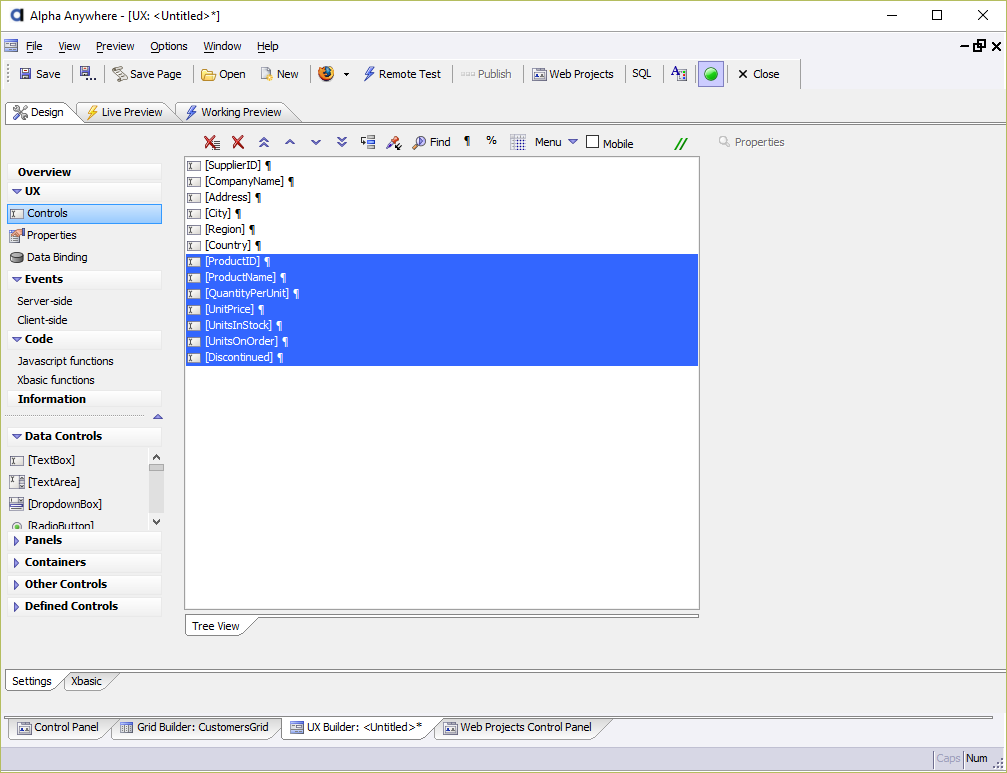Add a [DropdownBox] control
This screenshot has width=1007, height=773.
point(56,504)
